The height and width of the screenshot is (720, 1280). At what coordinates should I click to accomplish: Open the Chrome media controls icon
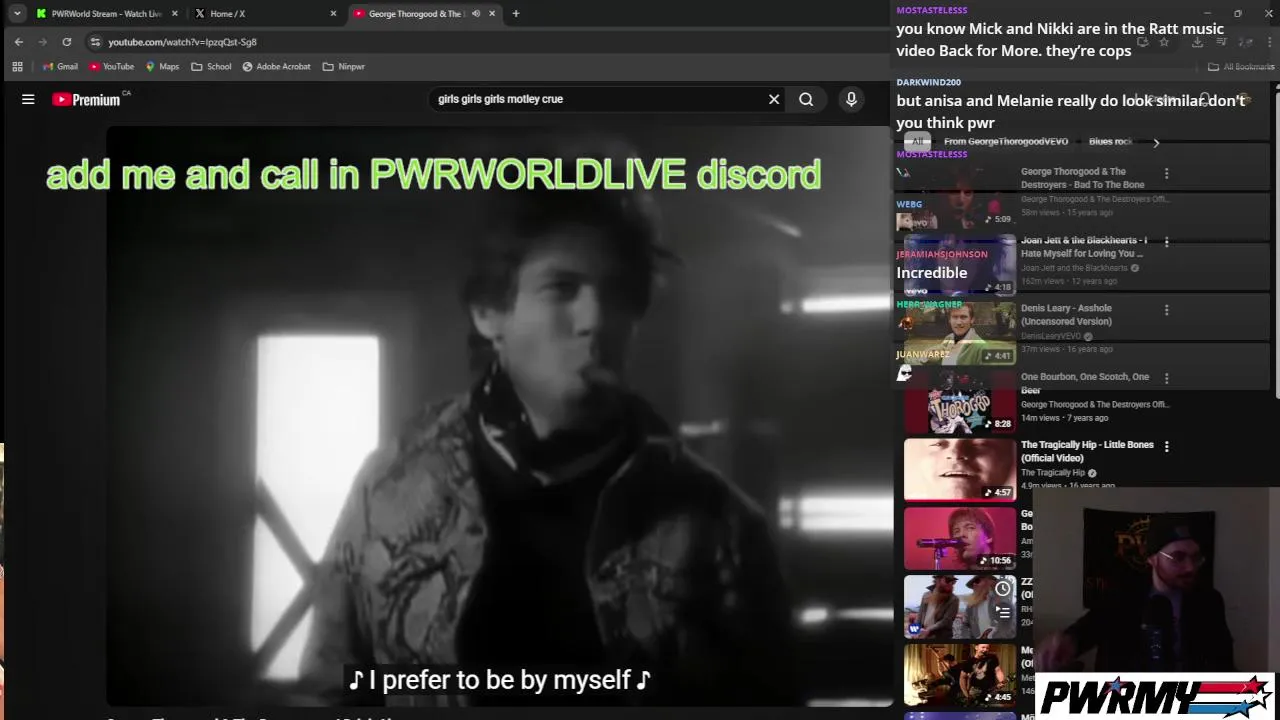1221,42
